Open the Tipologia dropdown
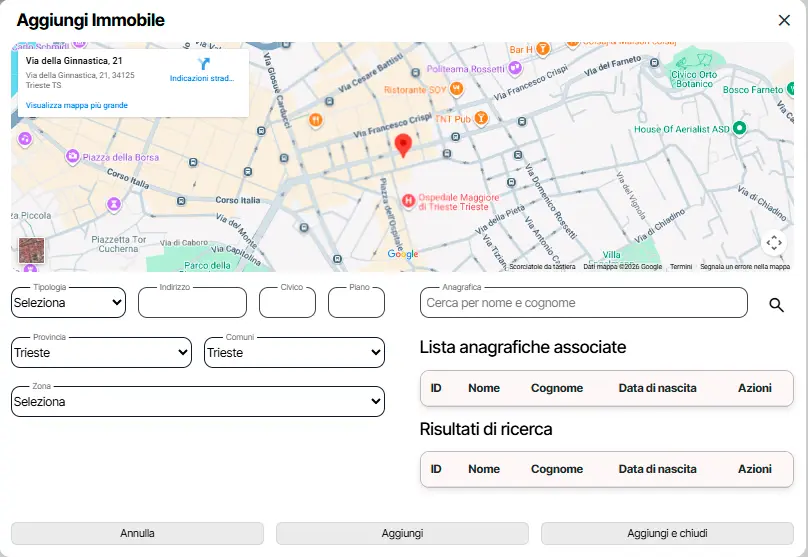The height and width of the screenshot is (557, 808). click(x=68, y=302)
